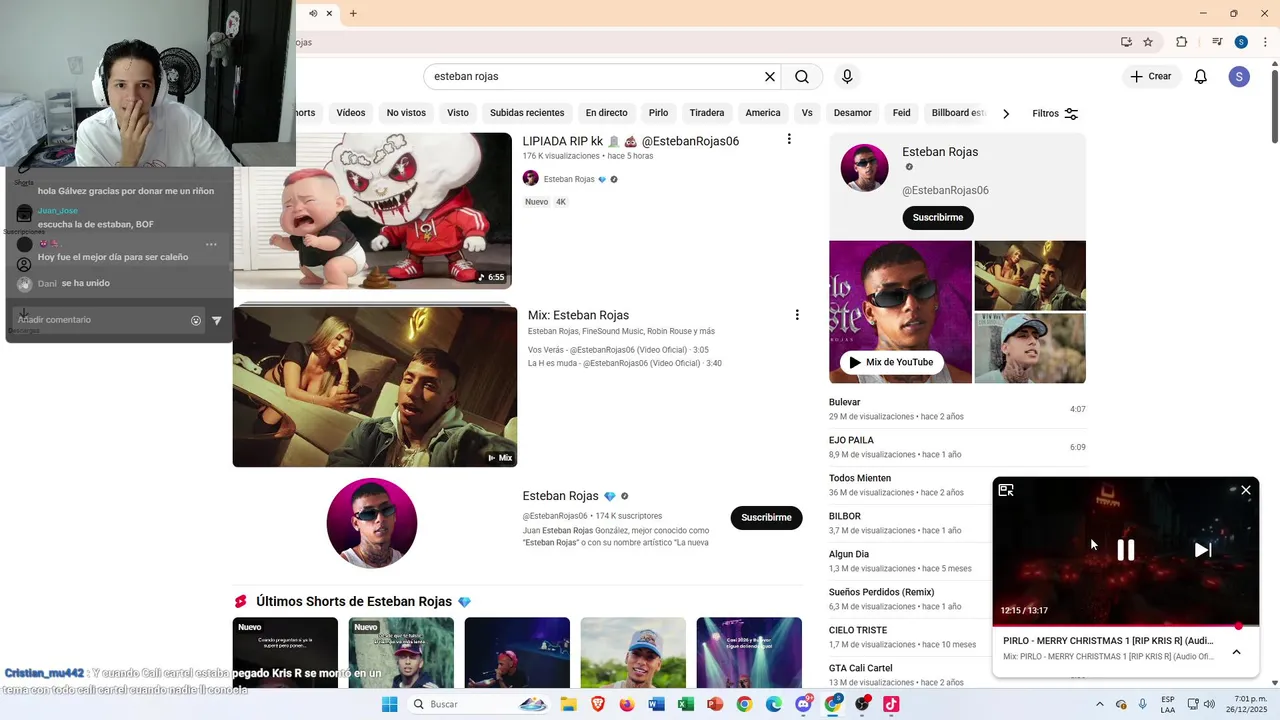Open TikTok app from taskbar

click(x=891, y=704)
